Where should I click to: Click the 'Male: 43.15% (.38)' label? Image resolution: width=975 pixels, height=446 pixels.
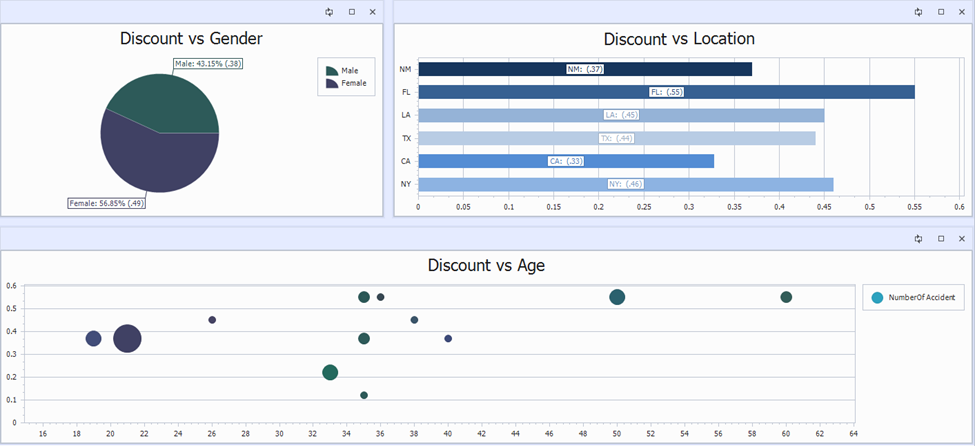tap(208, 63)
